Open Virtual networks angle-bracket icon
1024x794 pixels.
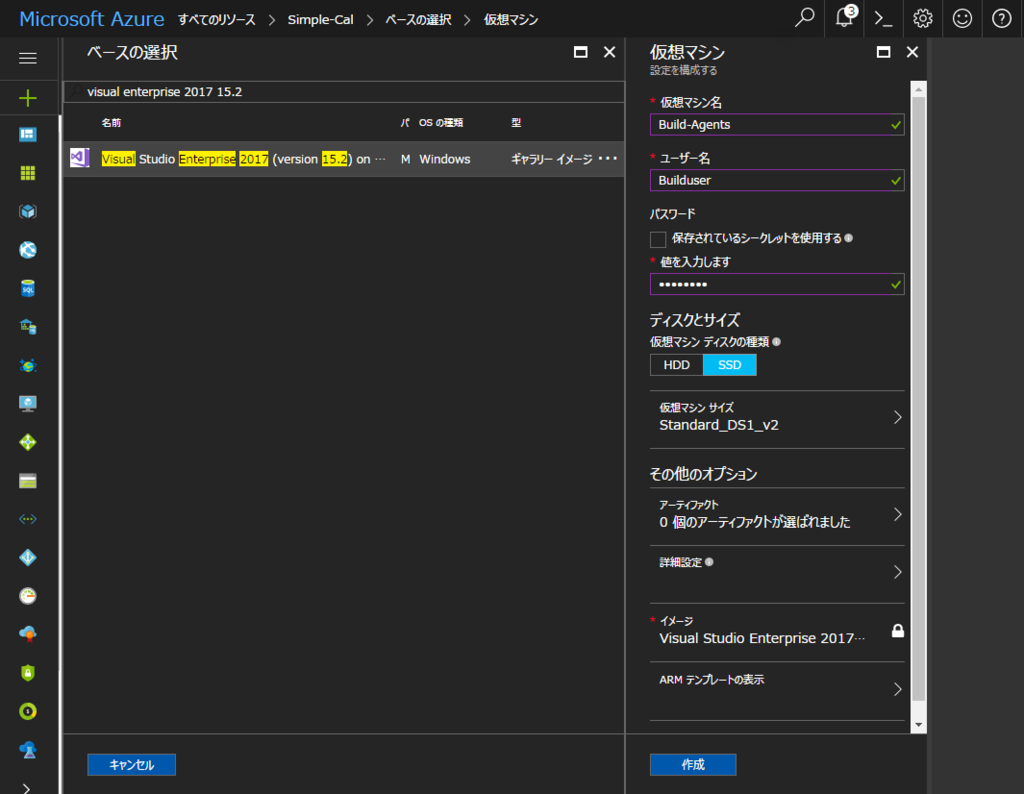point(27,519)
